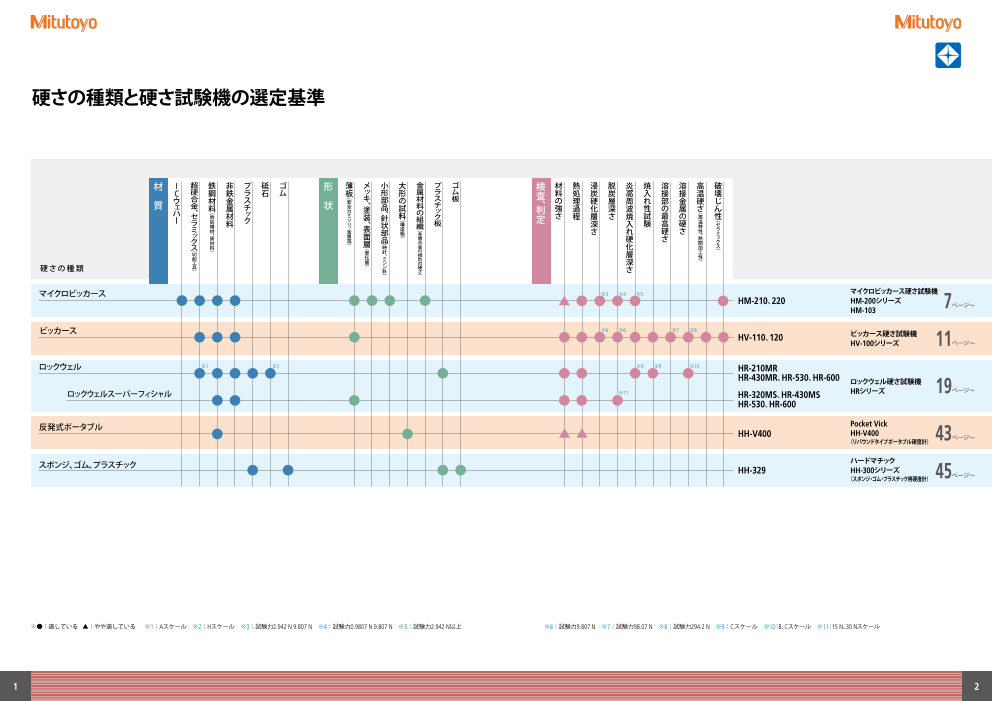Select footnote ※1：Aスケール
992x701 pixels.
[166, 627]
